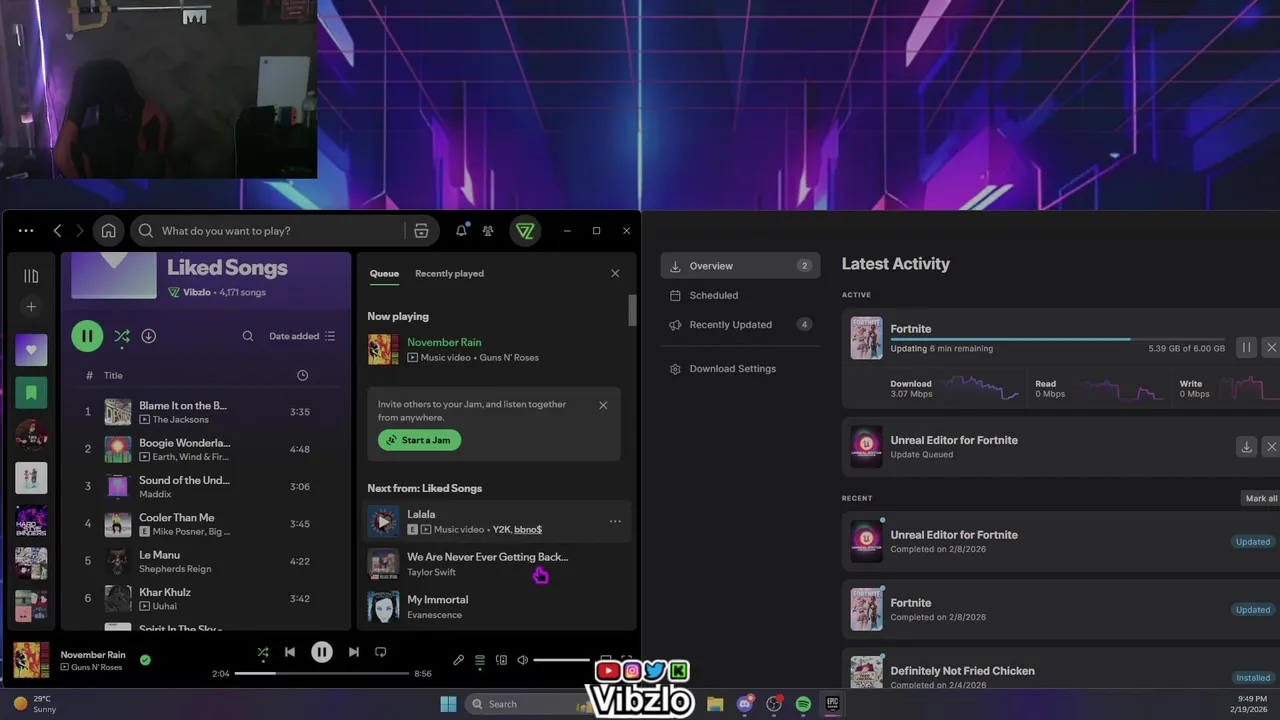Seek within the November Rain progress bar
The width and height of the screenshot is (1280, 720).
pyautogui.click(x=321, y=673)
